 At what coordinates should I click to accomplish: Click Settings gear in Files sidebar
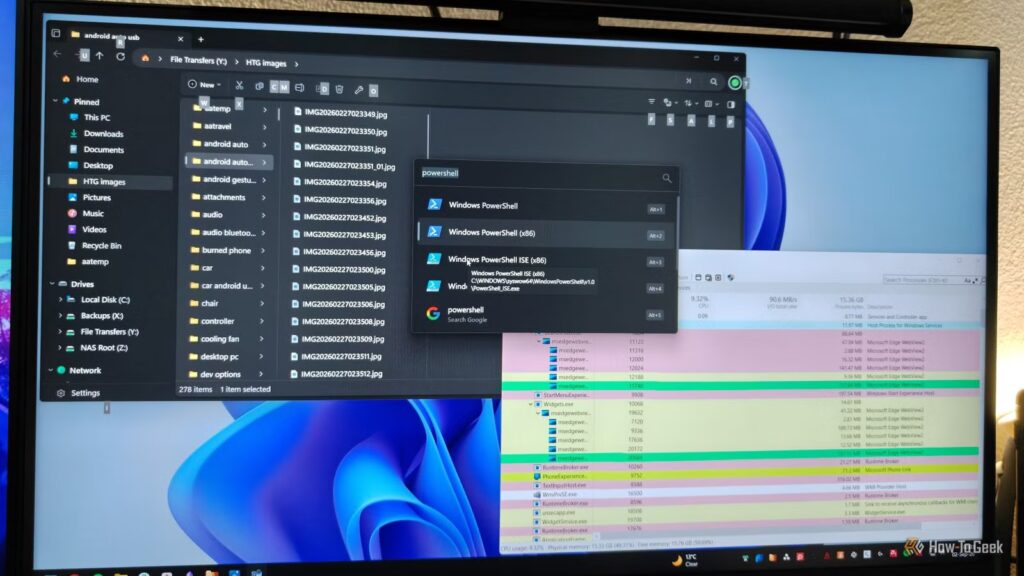61,393
